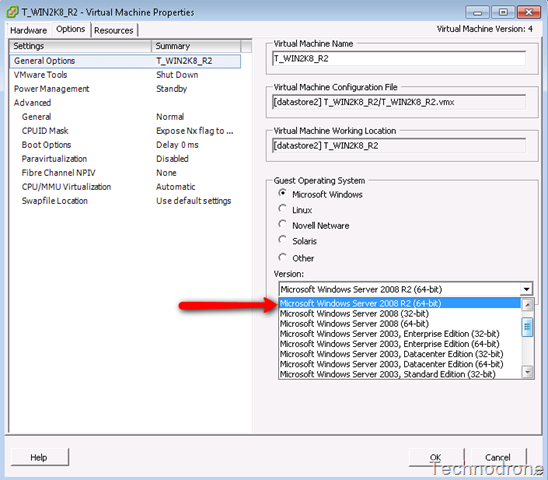Select Paravirtualization setting
The height and width of the screenshot is (480, 548).
(x=54, y=159)
